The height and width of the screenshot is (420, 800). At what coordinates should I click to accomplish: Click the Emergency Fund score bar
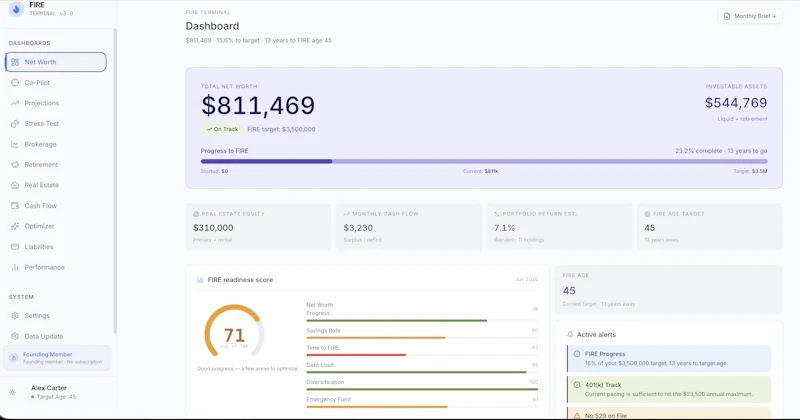[422, 407]
